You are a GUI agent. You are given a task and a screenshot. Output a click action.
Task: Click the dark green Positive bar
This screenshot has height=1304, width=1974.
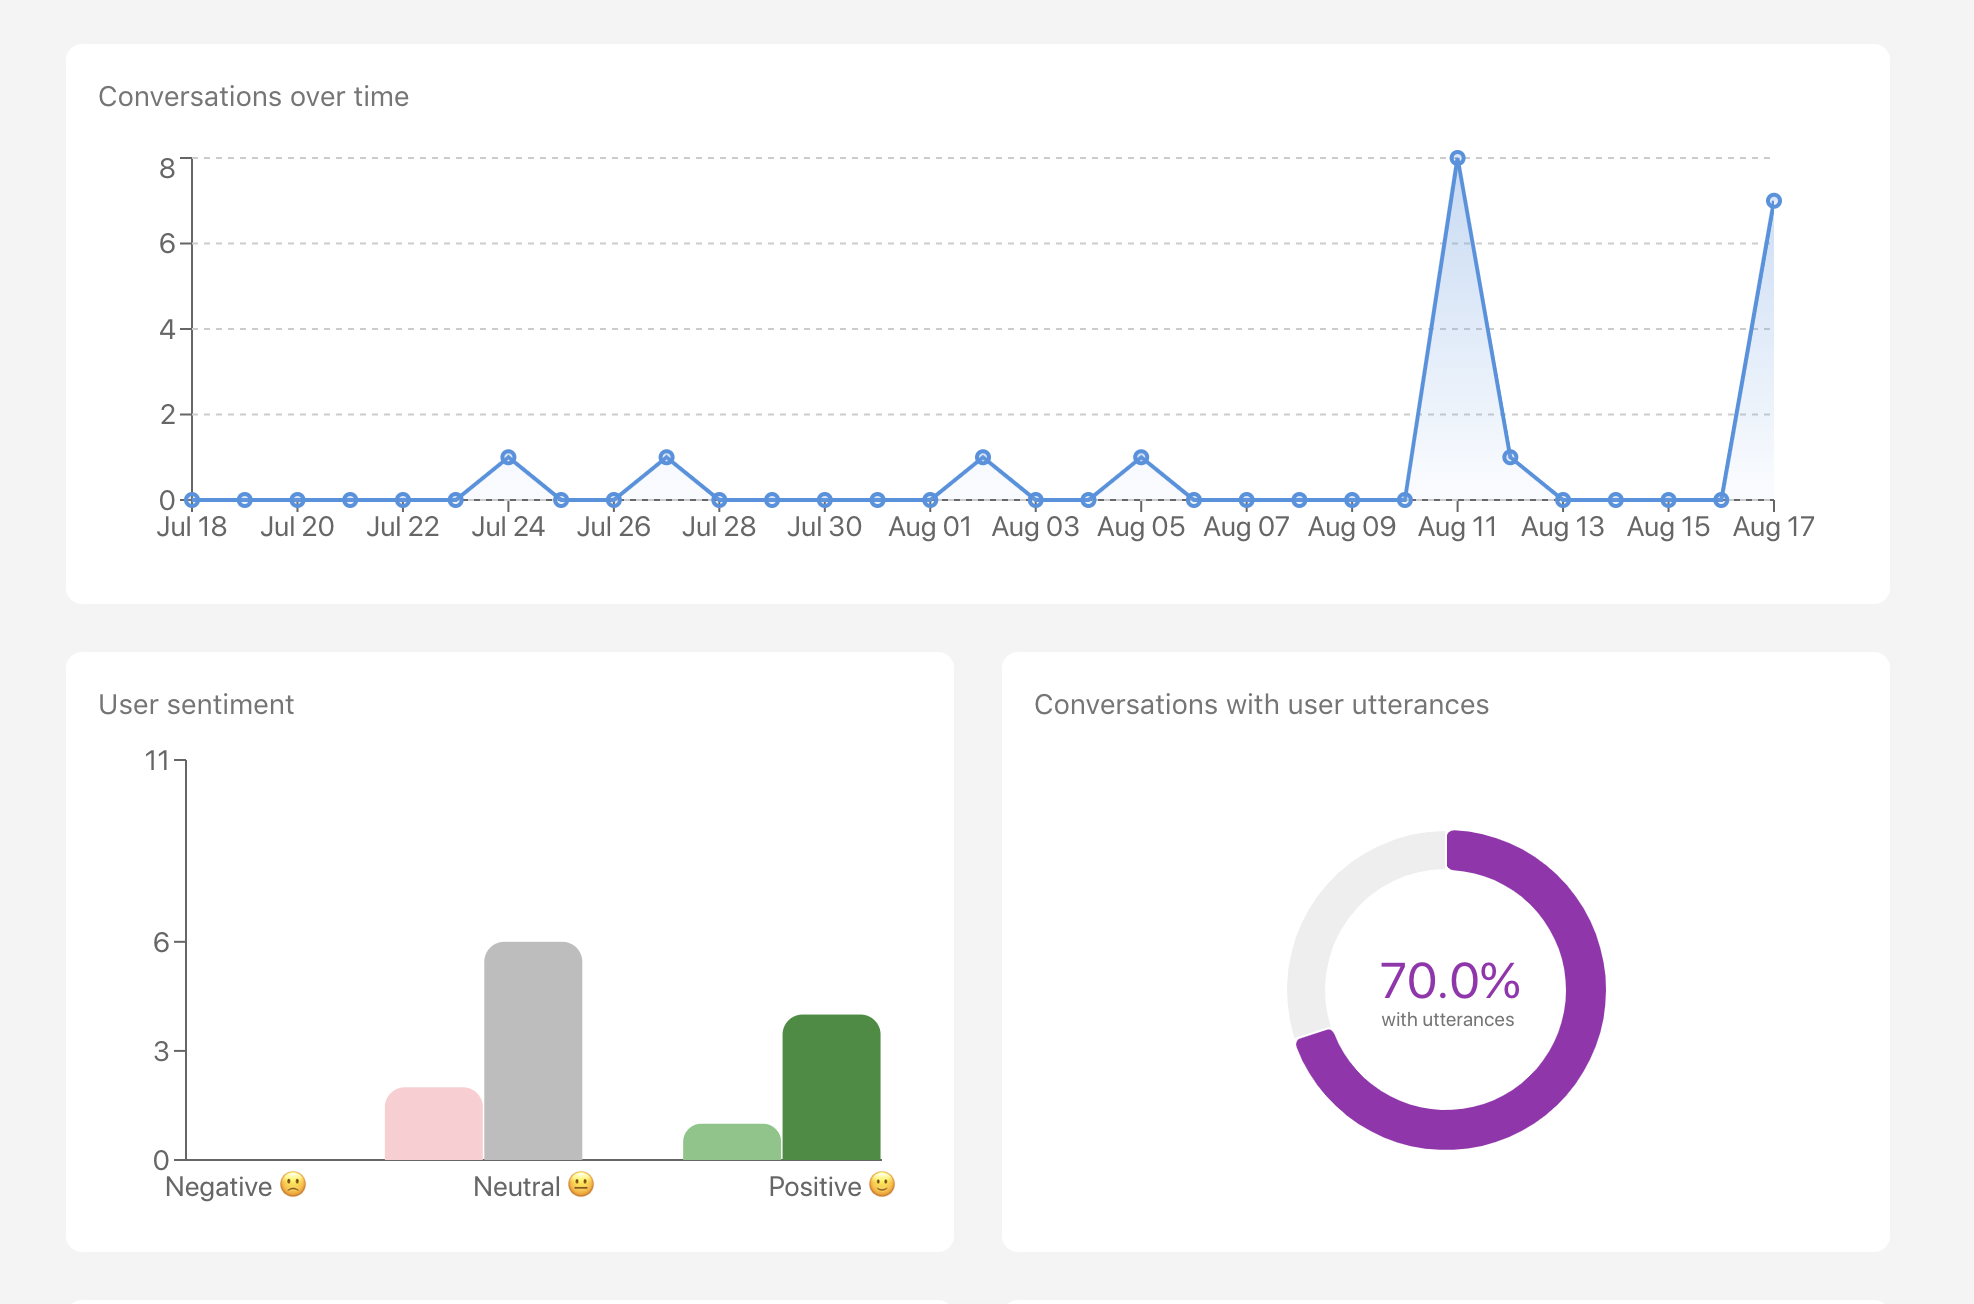(831, 1087)
